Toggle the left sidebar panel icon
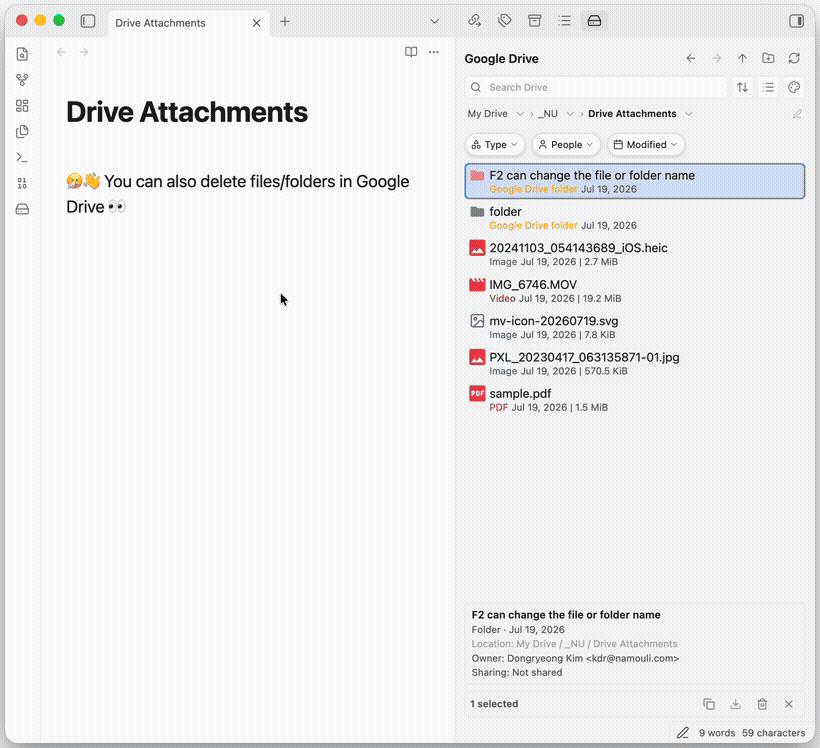The height and width of the screenshot is (748, 820). [88, 21]
